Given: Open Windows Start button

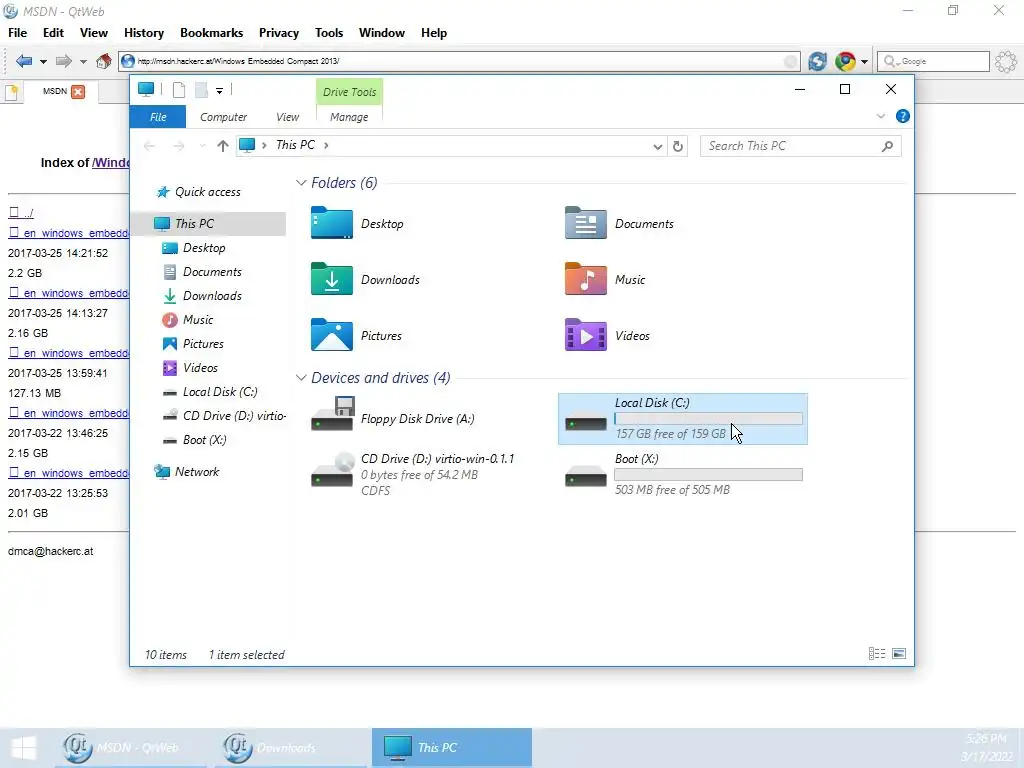Looking at the screenshot, I should click(x=24, y=748).
